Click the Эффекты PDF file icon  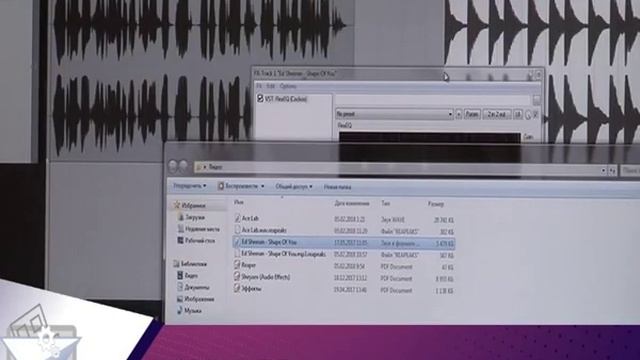[237, 288]
